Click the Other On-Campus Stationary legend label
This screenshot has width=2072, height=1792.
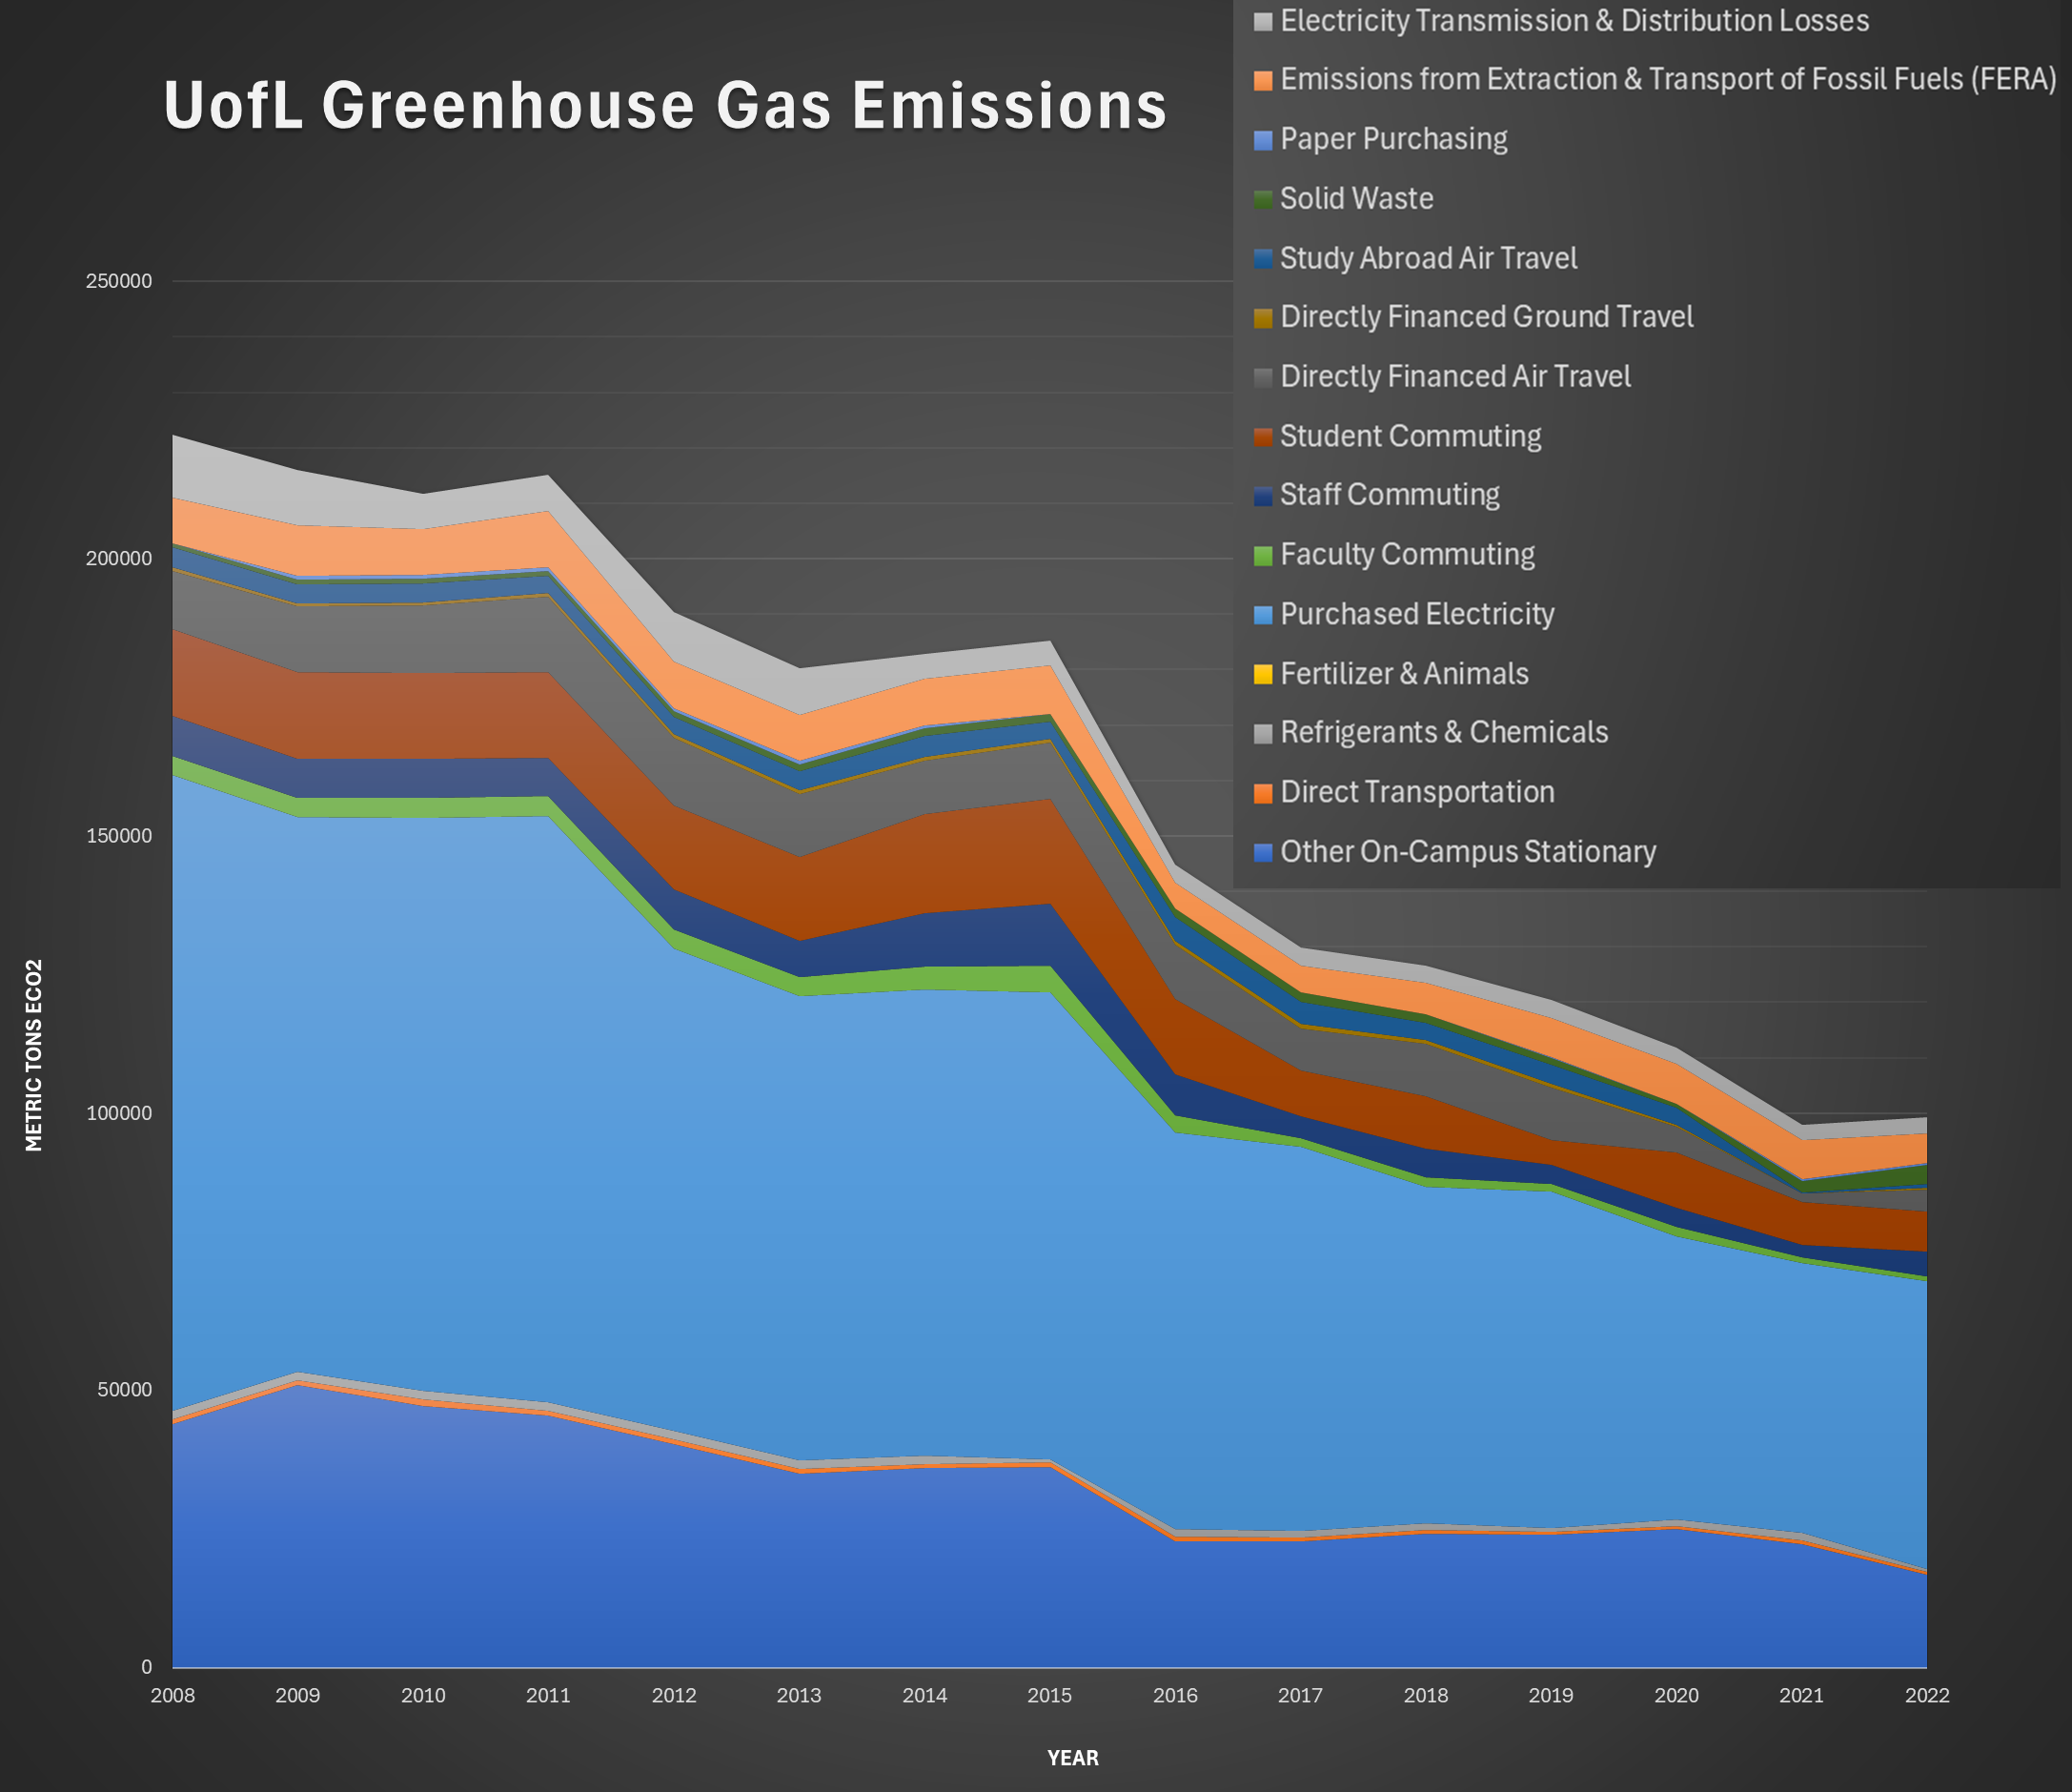click(1467, 852)
